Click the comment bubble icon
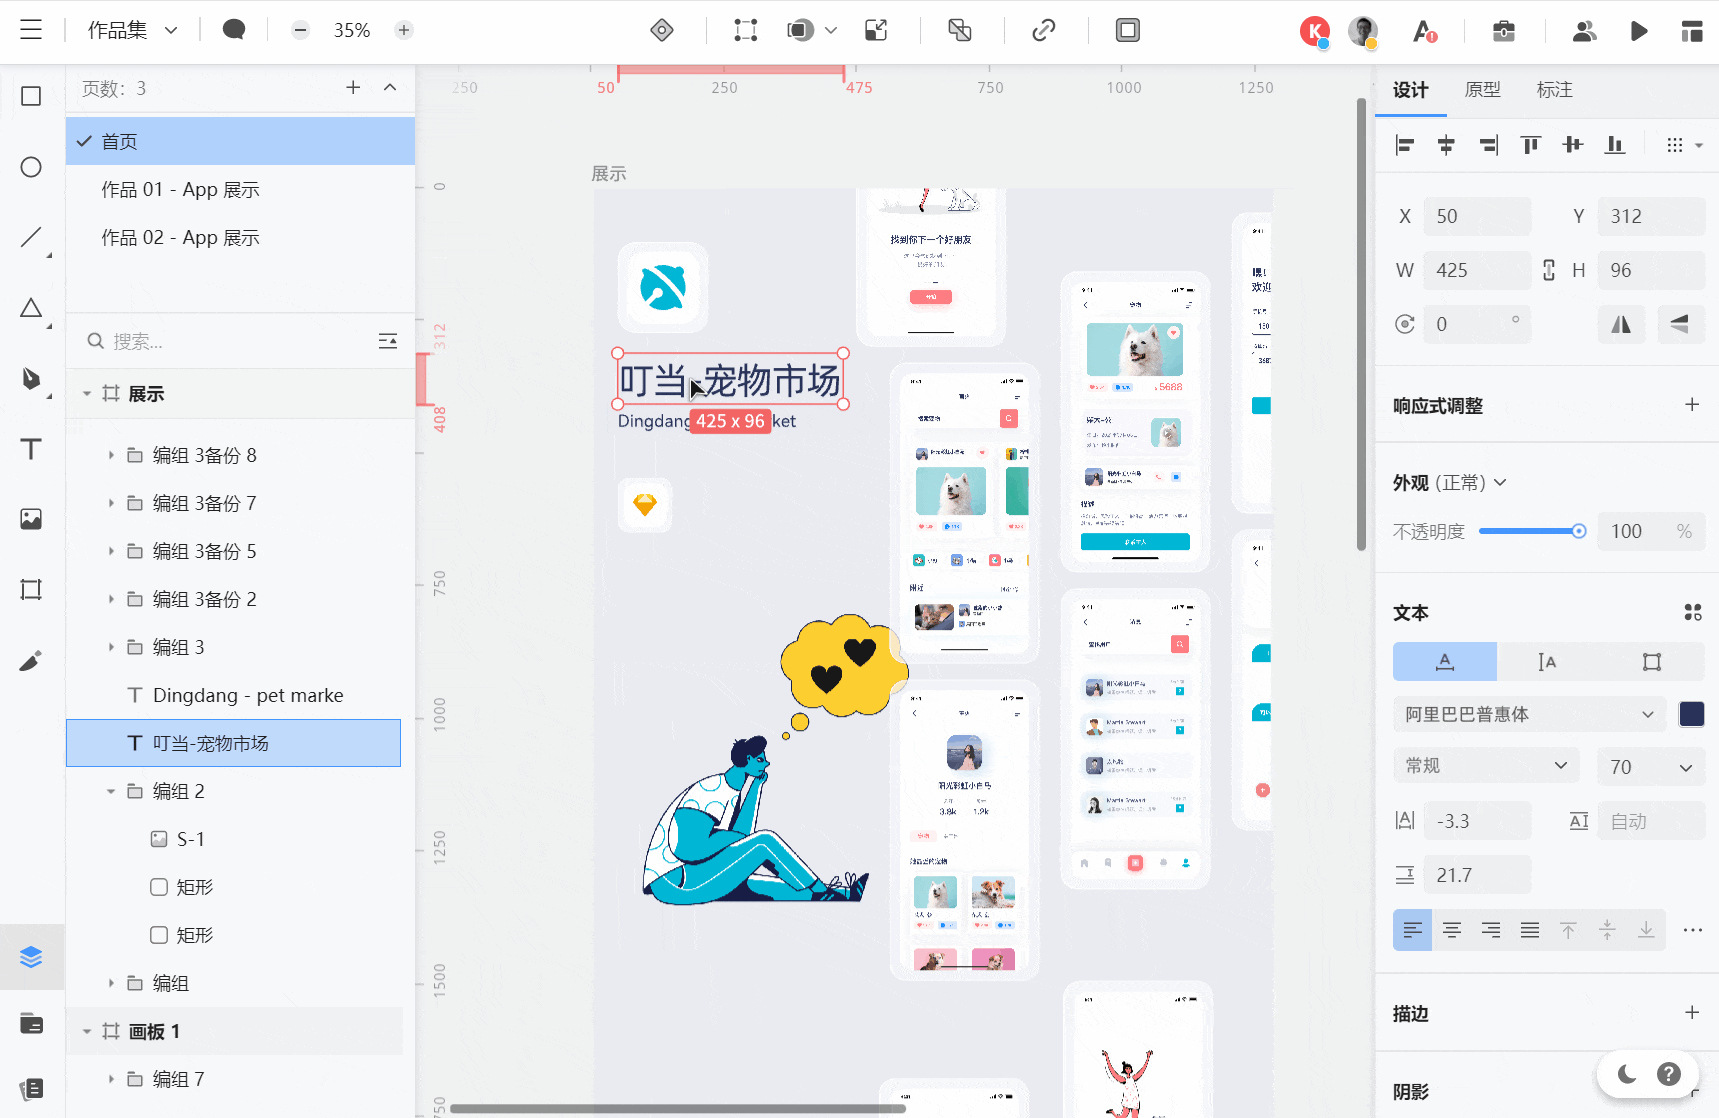Image resolution: width=1719 pixels, height=1118 pixels. (234, 30)
